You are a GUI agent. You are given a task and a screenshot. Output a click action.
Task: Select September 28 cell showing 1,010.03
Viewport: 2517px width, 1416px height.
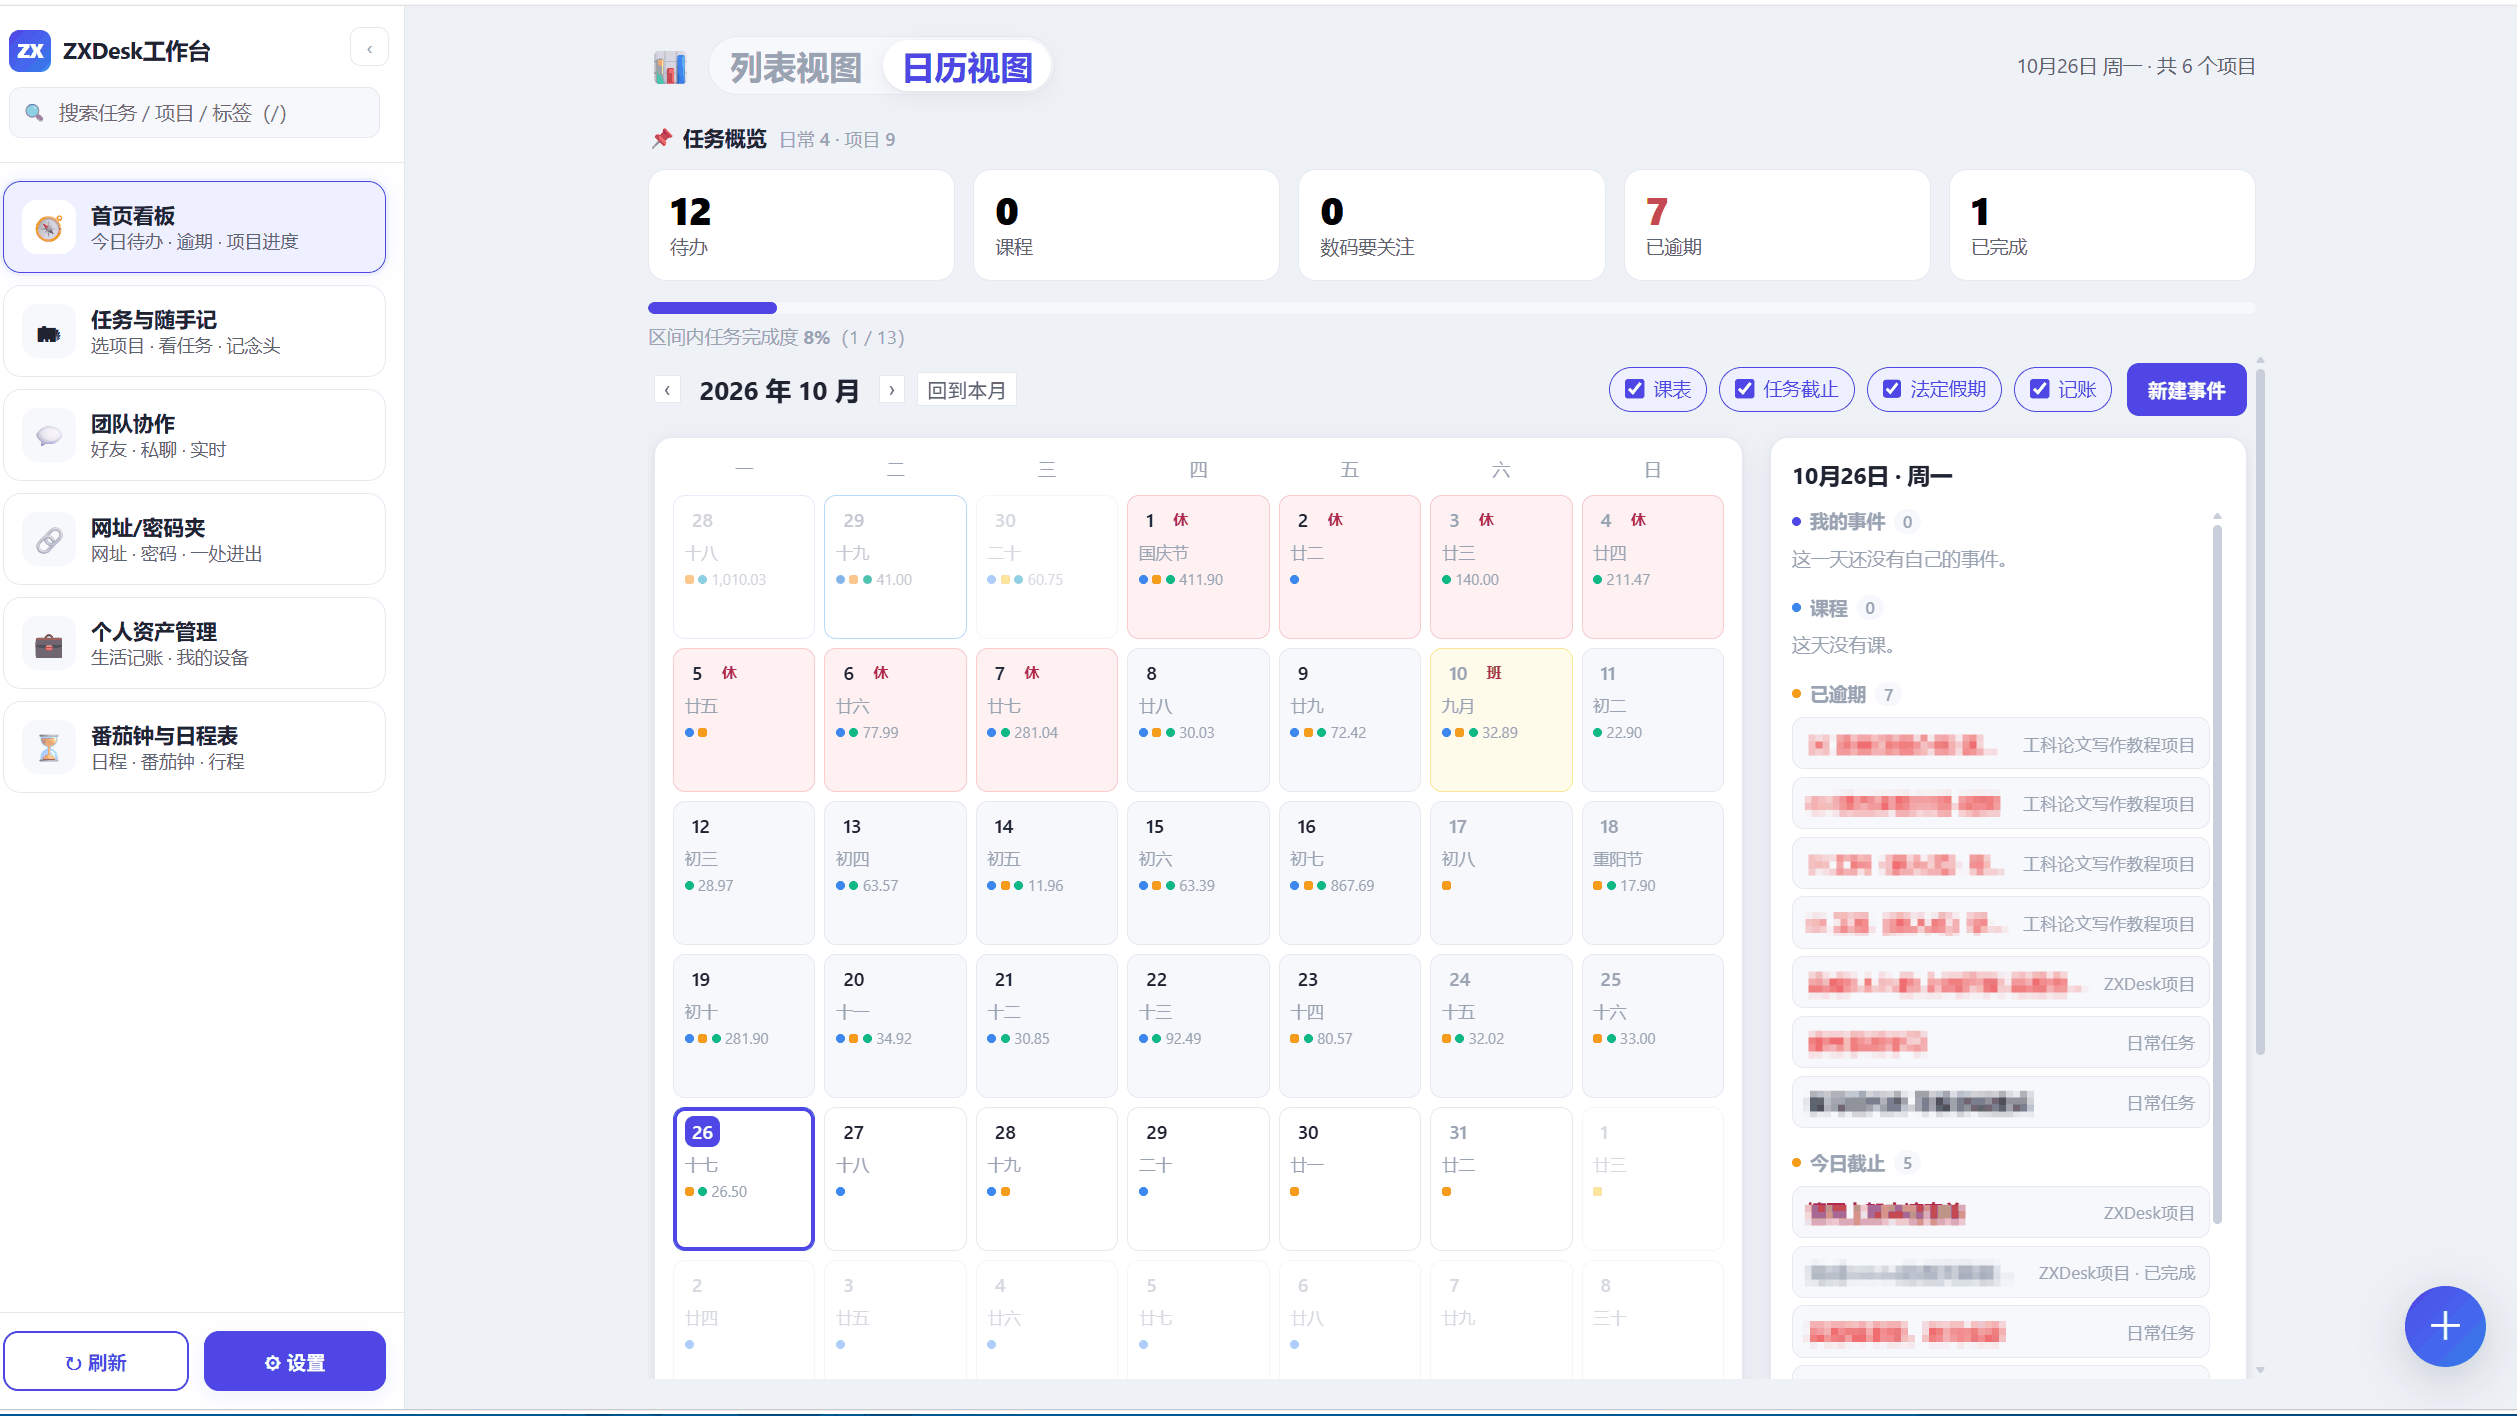(744, 567)
